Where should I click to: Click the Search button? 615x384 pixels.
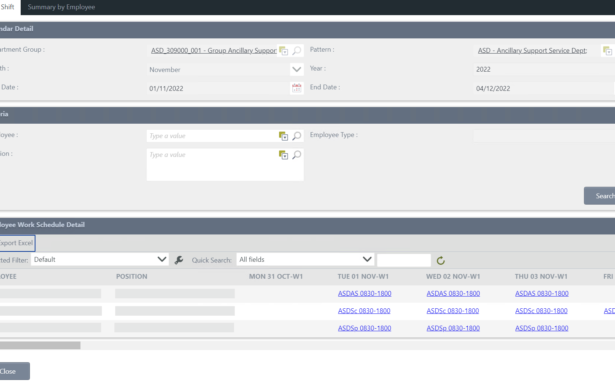click(x=600, y=196)
